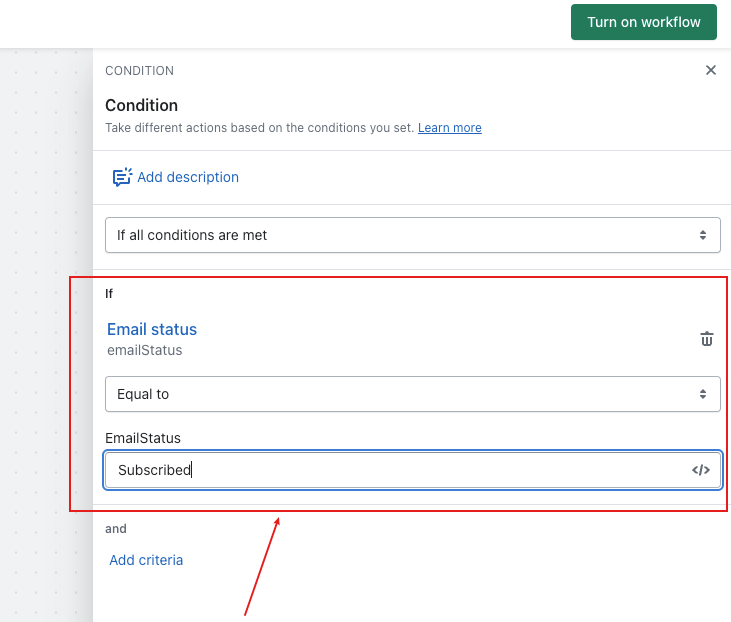
Task: Open the If all conditions are met dropdown
Action: click(x=413, y=235)
